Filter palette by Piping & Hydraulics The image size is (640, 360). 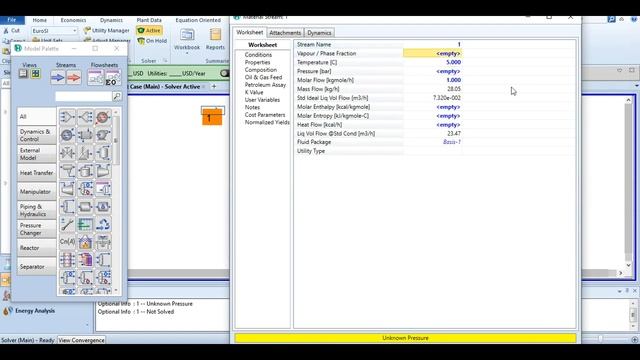(36, 210)
